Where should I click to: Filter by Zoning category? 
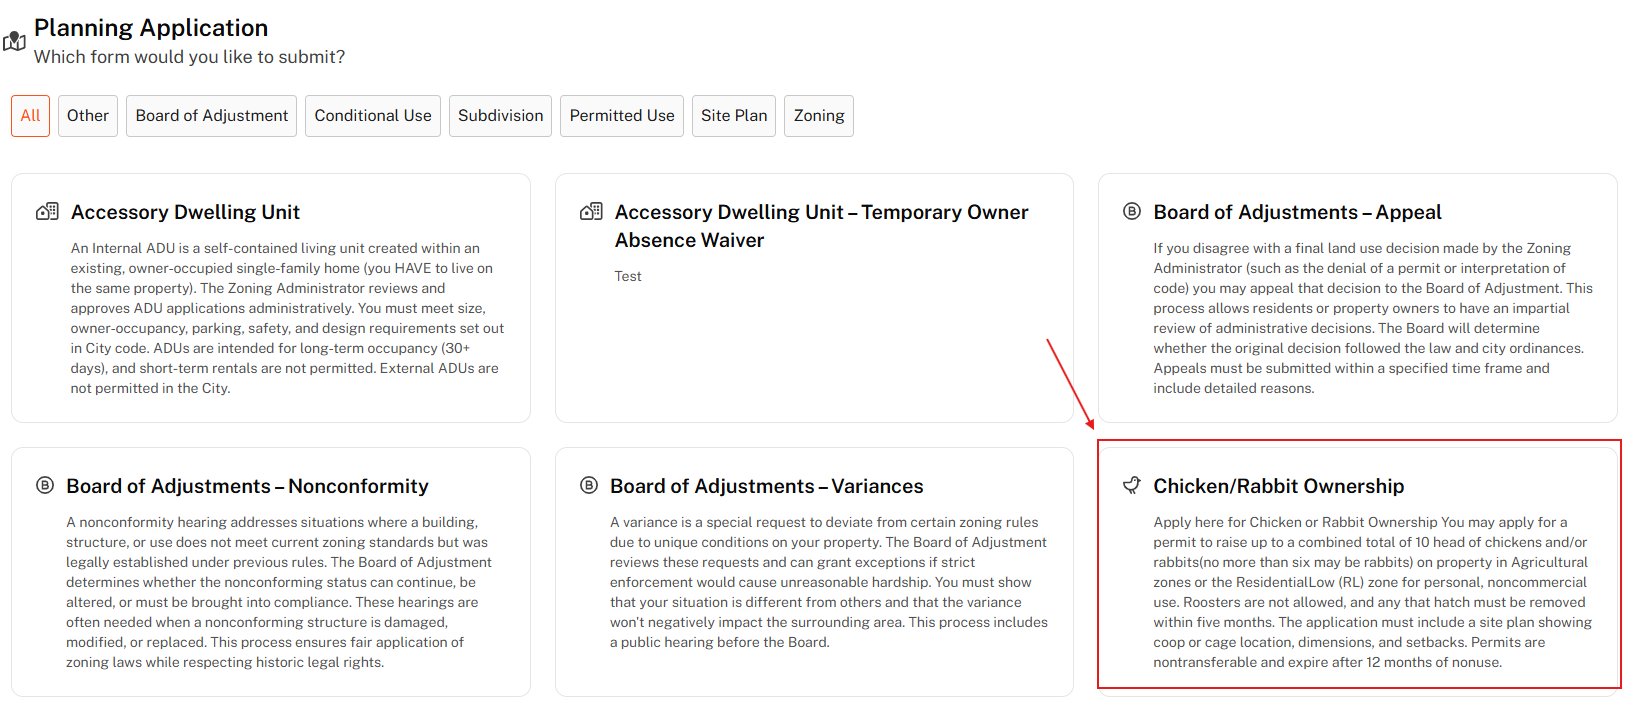(x=819, y=116)
